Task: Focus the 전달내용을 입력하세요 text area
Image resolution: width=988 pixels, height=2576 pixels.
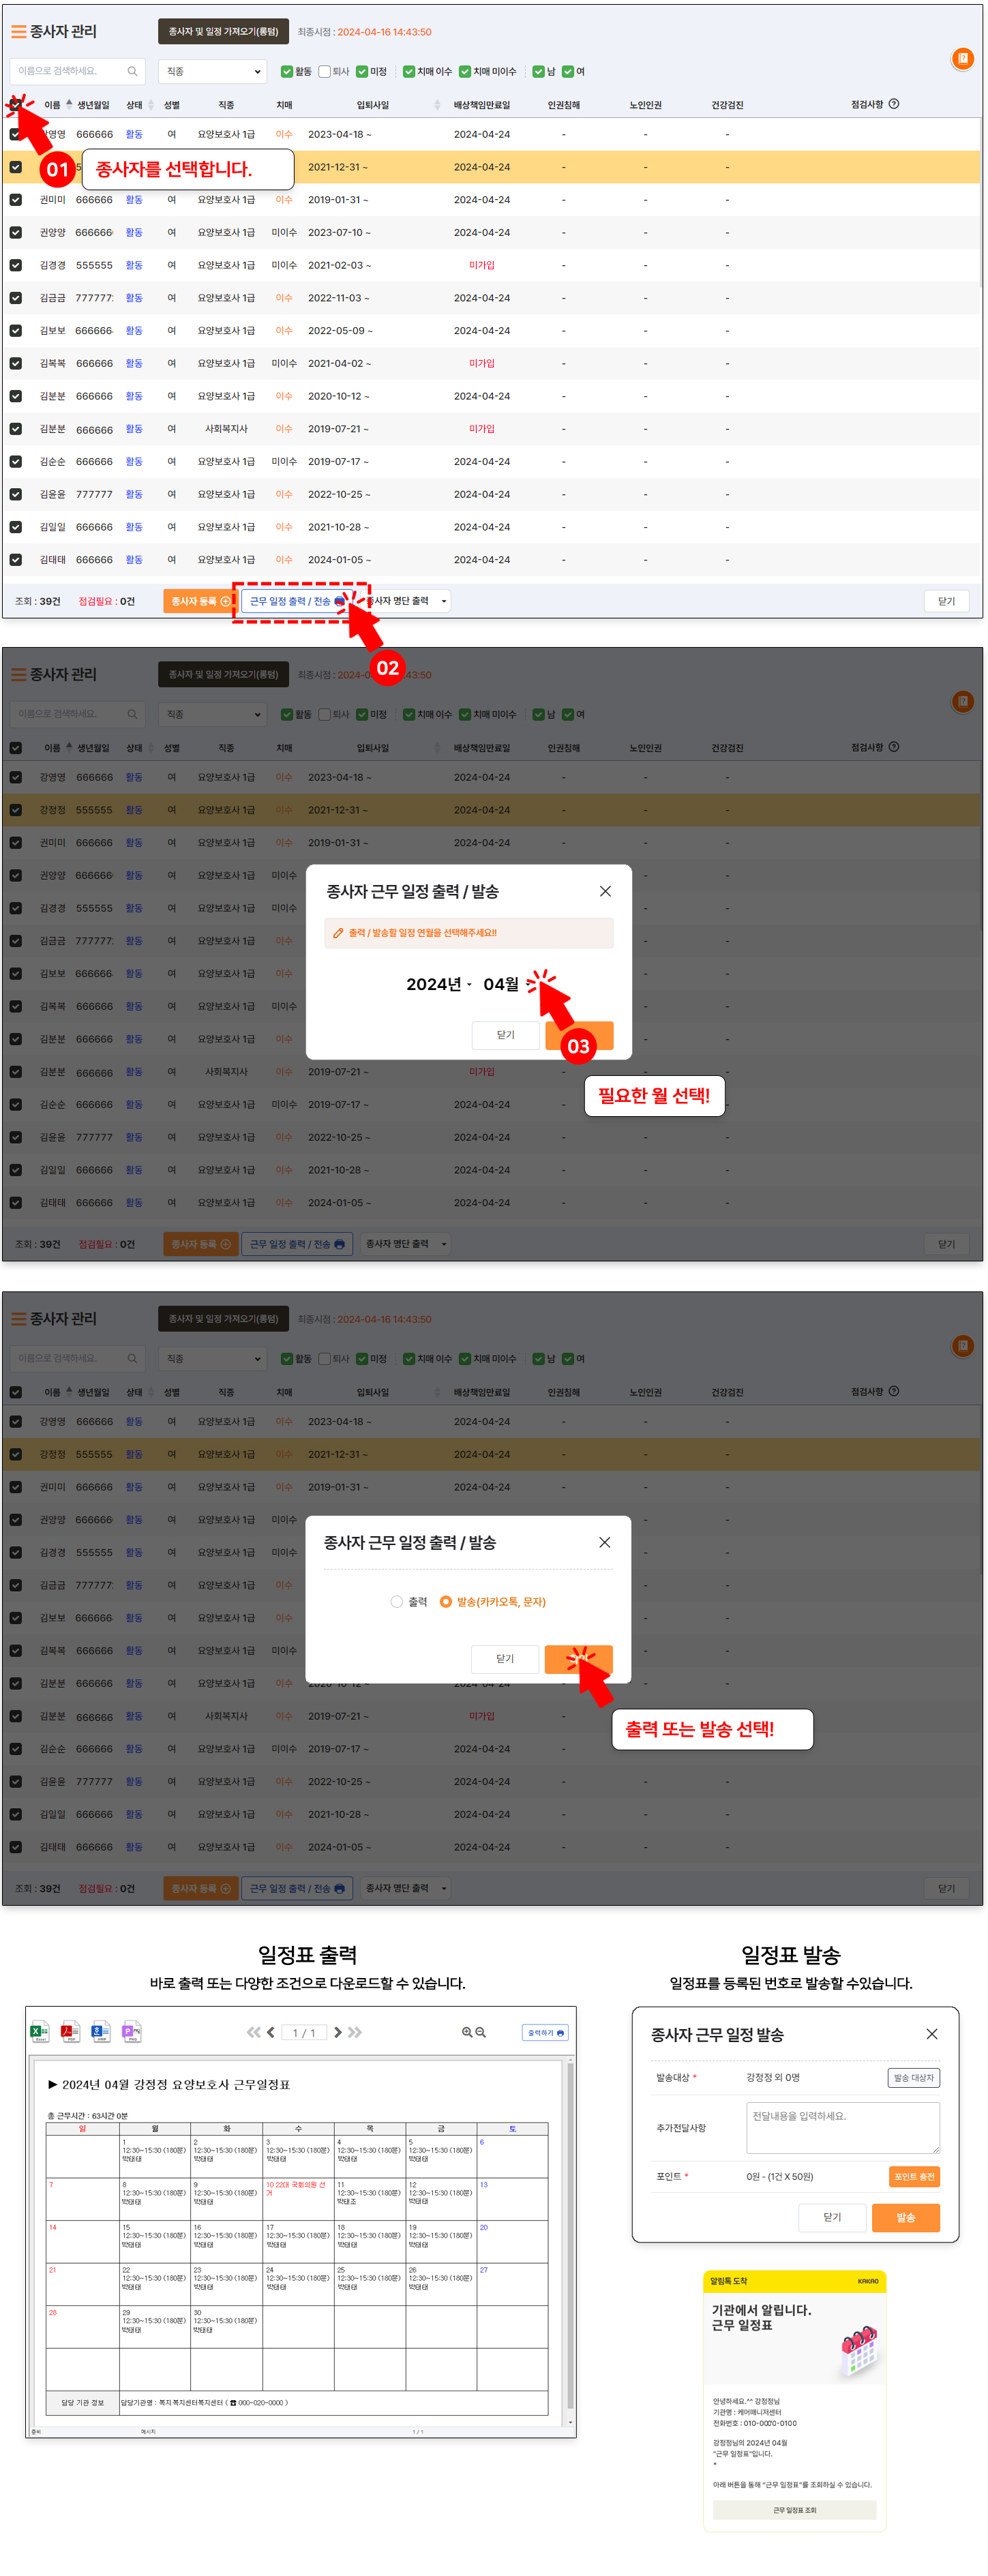Action: (843, 2127)
